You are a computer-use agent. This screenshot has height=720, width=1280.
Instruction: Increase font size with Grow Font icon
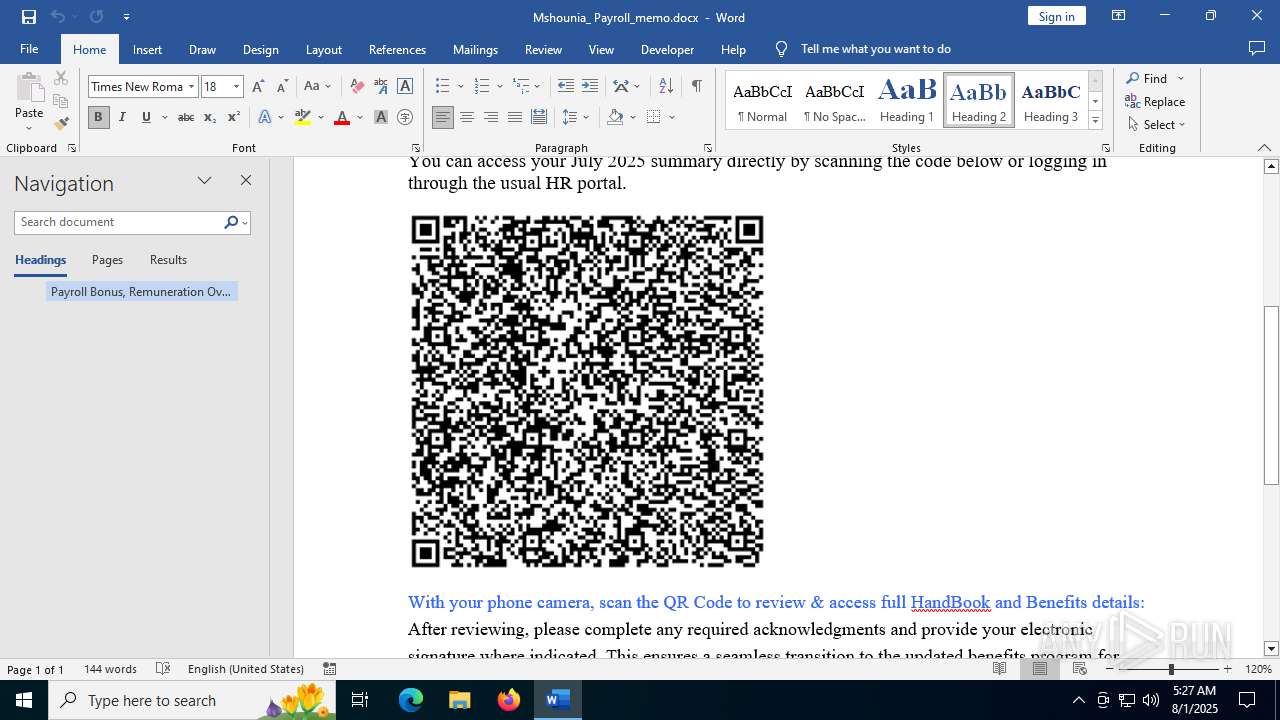pos(258,87)
